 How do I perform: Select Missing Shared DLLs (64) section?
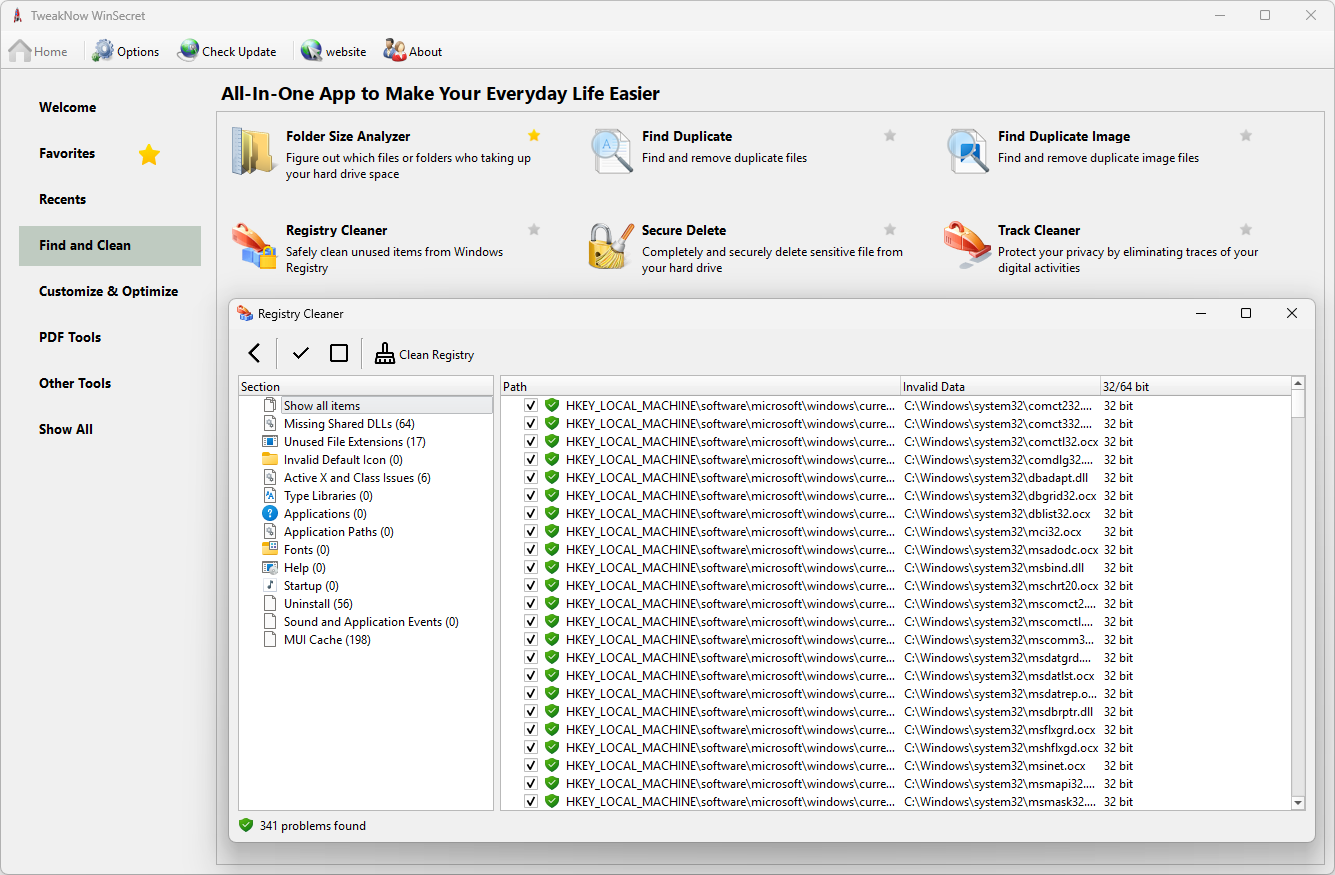coord(349,423)
